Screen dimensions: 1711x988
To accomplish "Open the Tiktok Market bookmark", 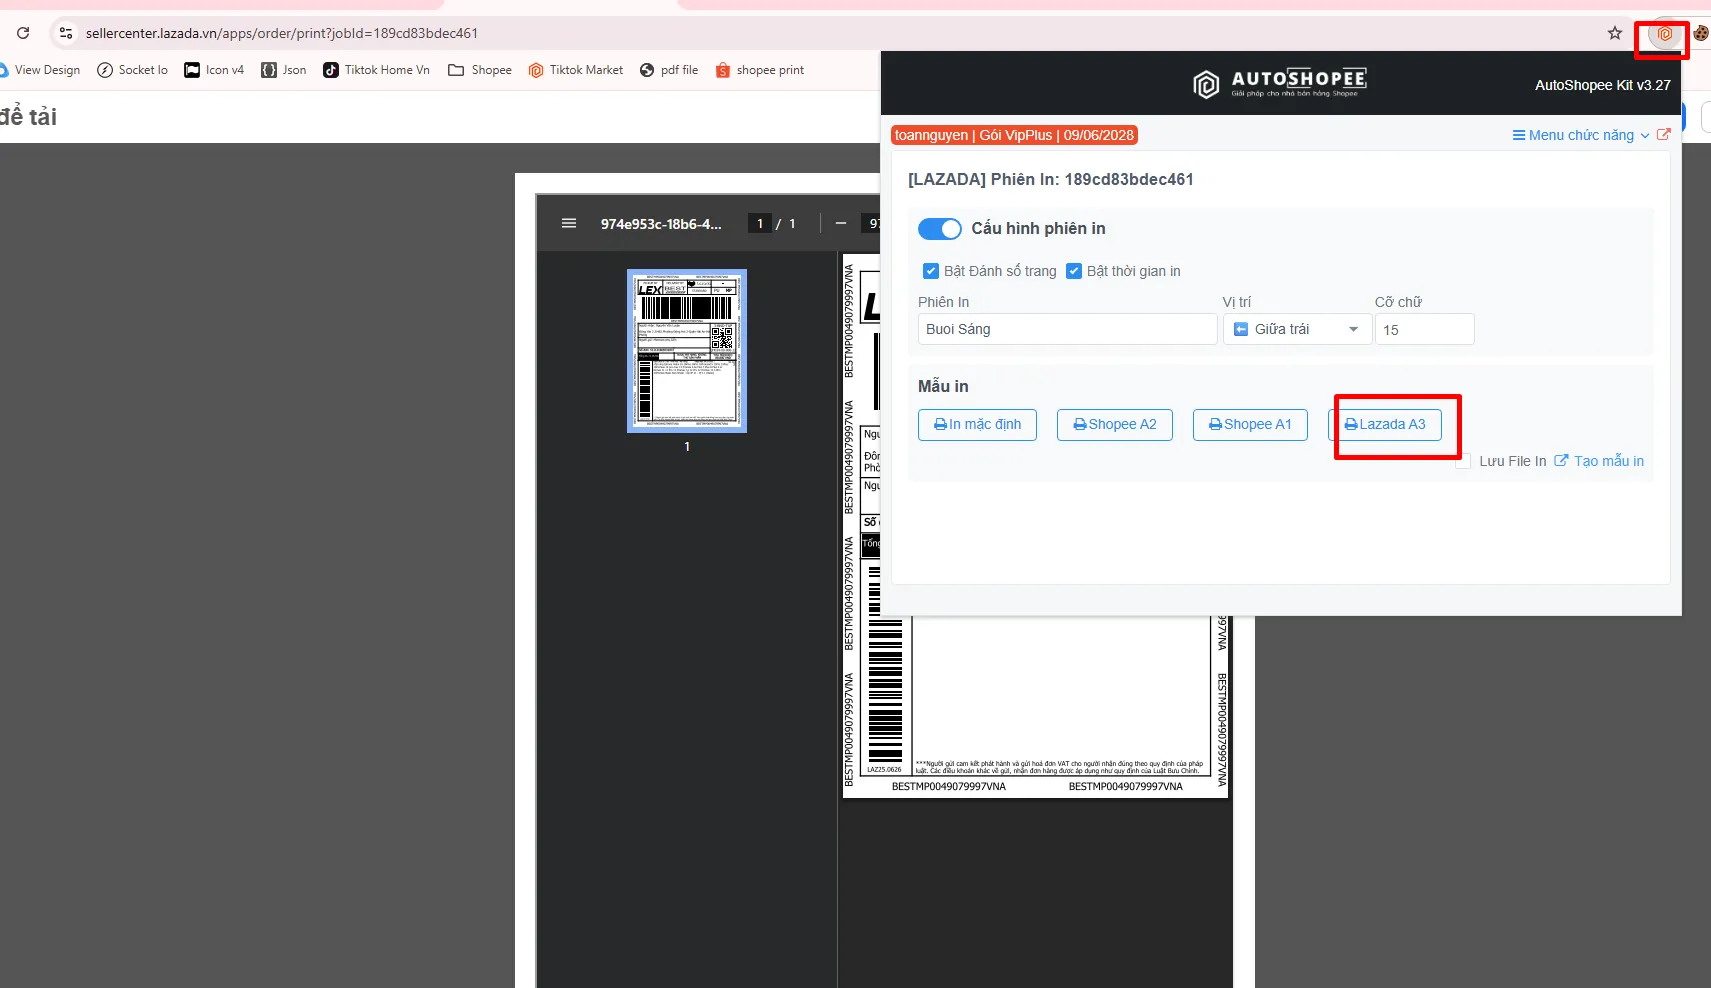I will point(575,70).
